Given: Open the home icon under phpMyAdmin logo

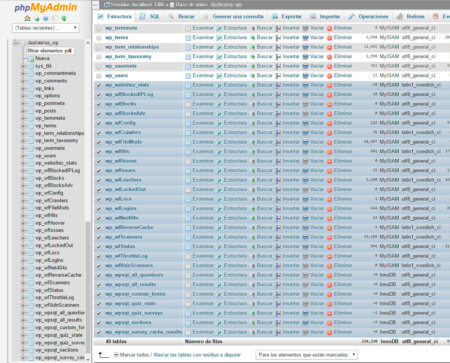Looking at the screenshot, I should pos(27,18).
